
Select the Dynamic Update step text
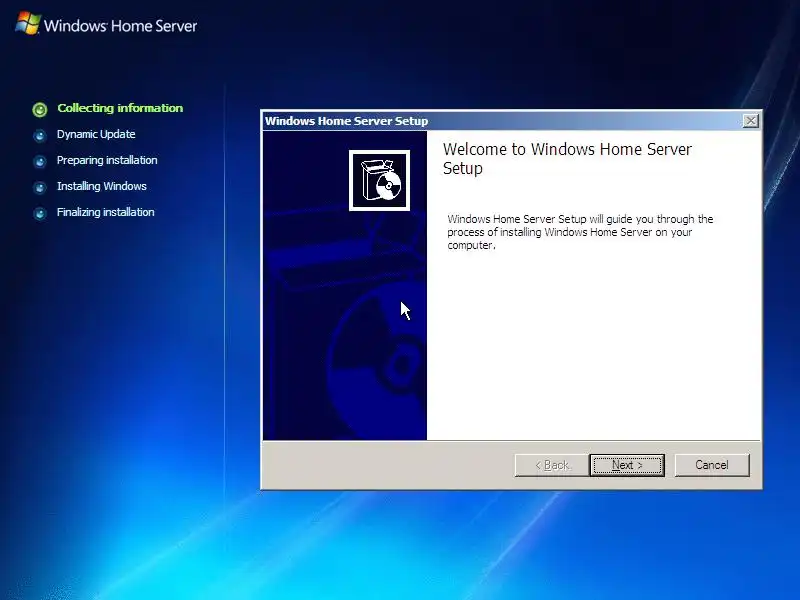[x=96, y=134]
